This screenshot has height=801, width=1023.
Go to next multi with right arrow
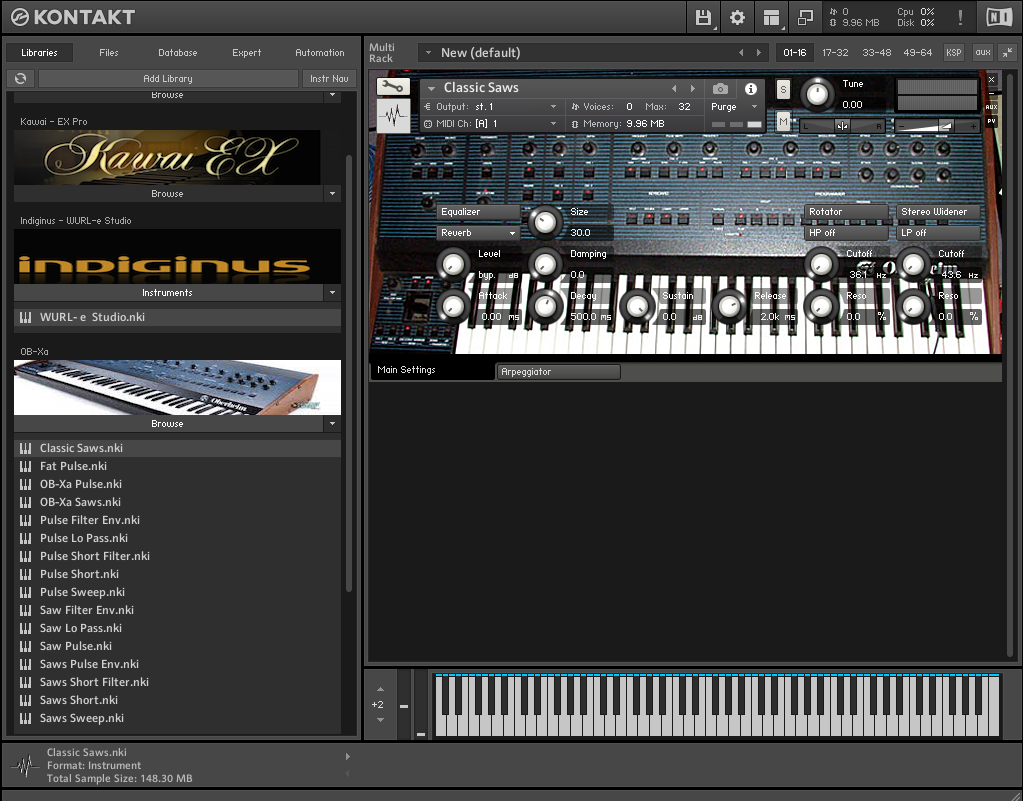point(759,53)
